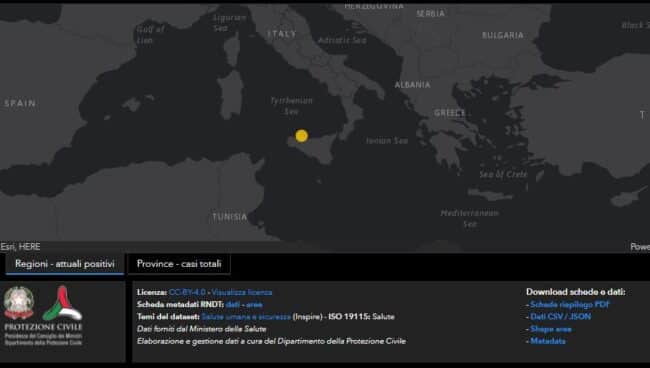The width and height of the screenshot is (650, 368).
Task: Click the ITALY label on the map
Action: click(x=282, y=34)
